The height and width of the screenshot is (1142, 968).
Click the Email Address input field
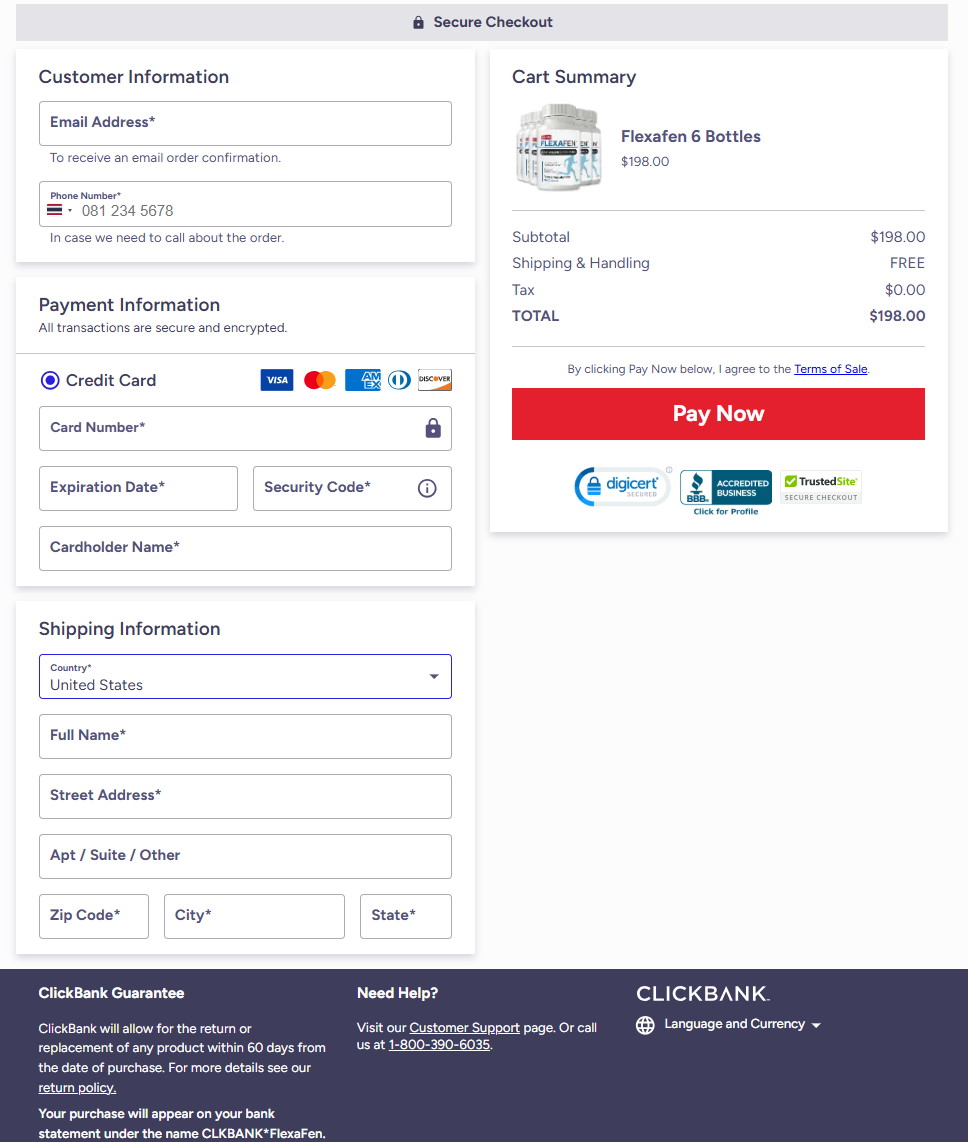pyautogui.click(x=245, y=122)
